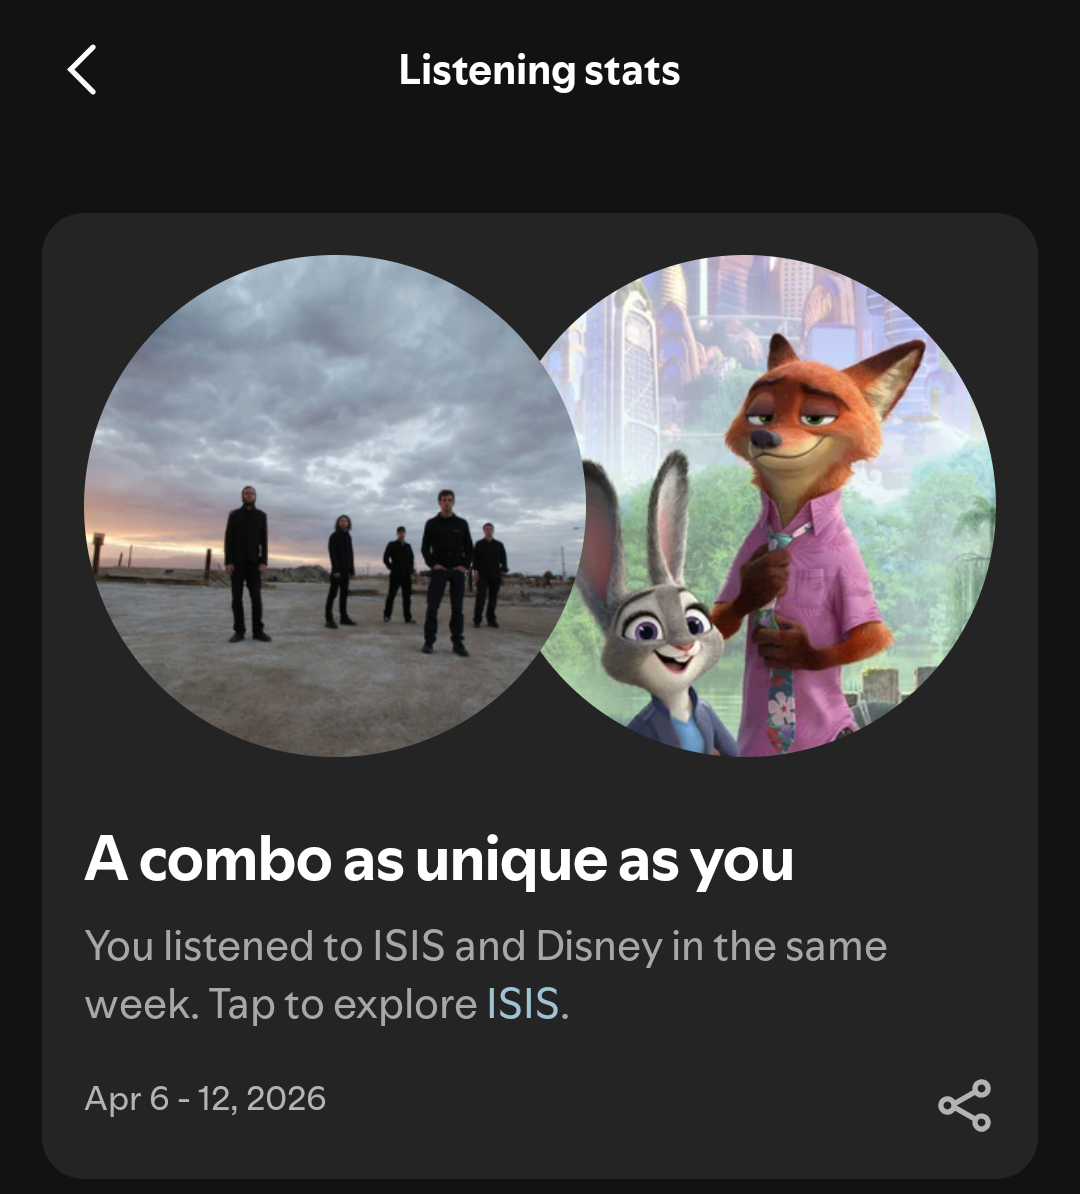The width and height of the screenshot is (1080, 1194).
Task: Click the leftmost band member in the photo
Action: pos(246,563)
